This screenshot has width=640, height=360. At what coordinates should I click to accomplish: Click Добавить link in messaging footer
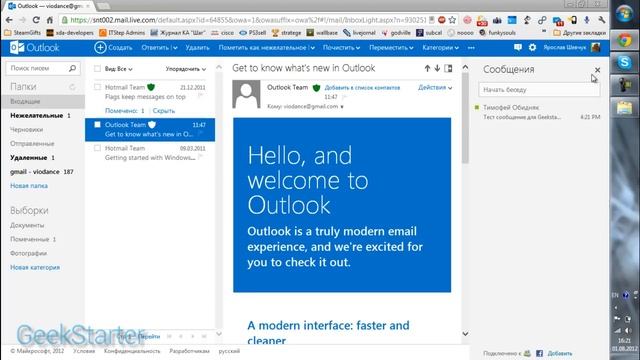click(x=560, y=353)
